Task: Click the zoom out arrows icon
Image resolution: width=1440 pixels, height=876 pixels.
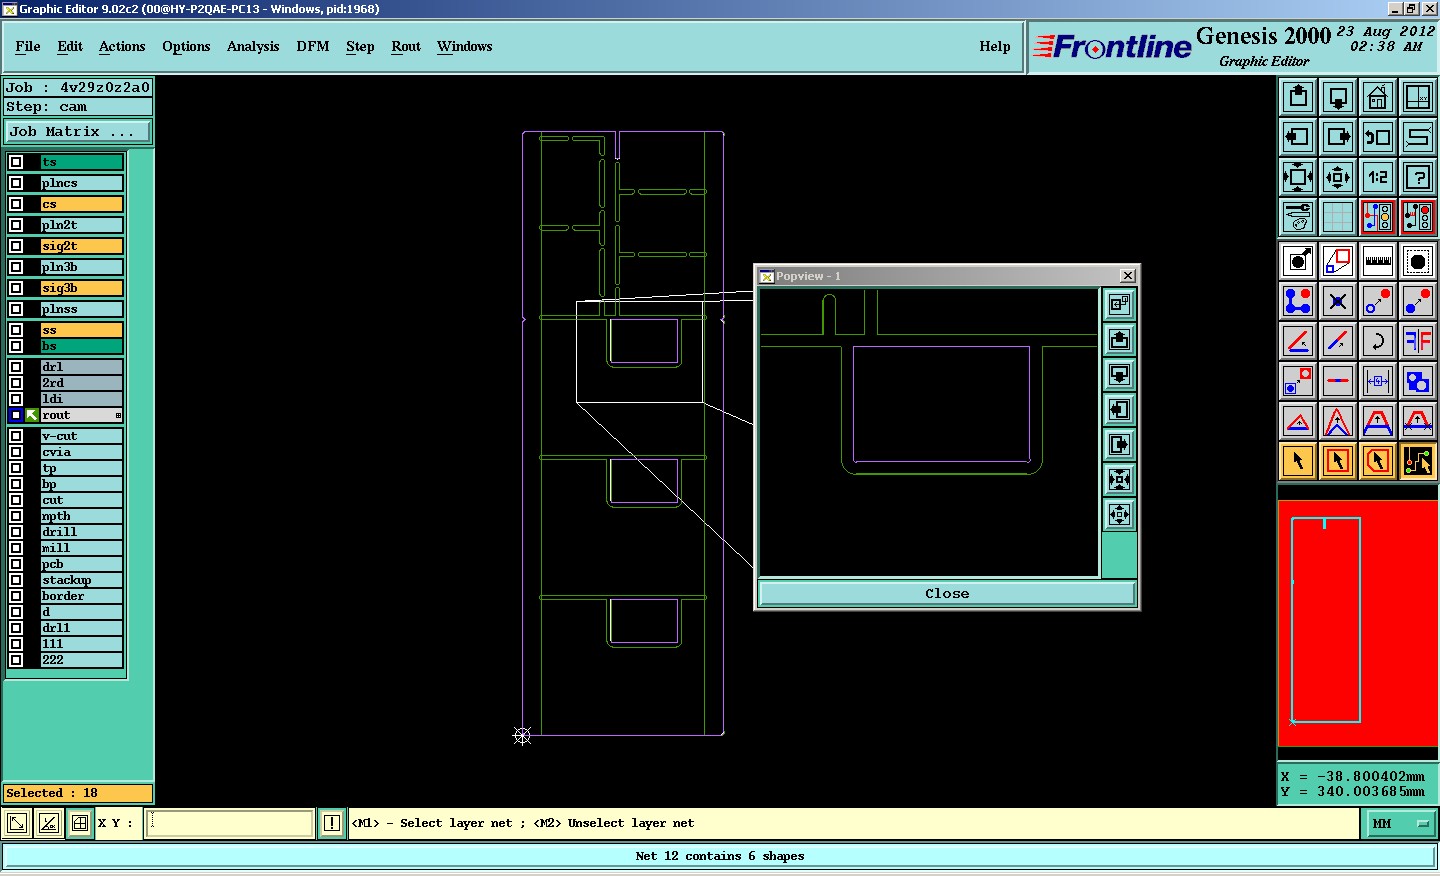Action: tap(1338, 177)
